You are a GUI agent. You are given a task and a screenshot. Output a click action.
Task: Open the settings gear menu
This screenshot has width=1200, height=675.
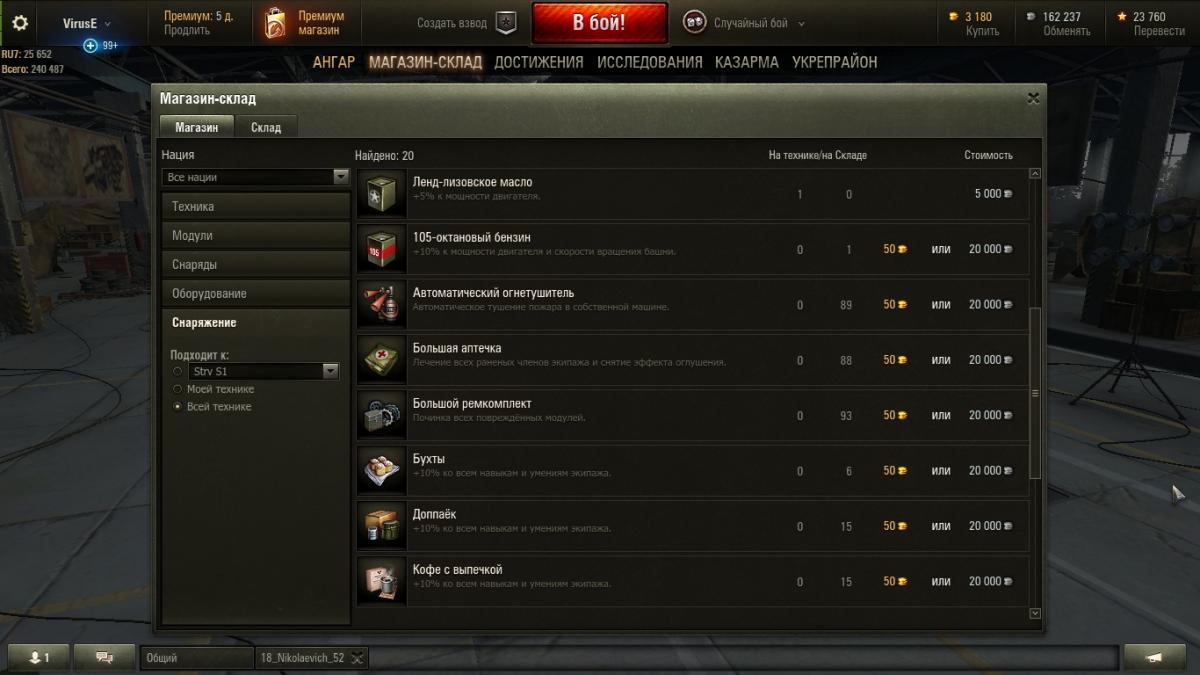pyautogui.click(x=20, y=23)
